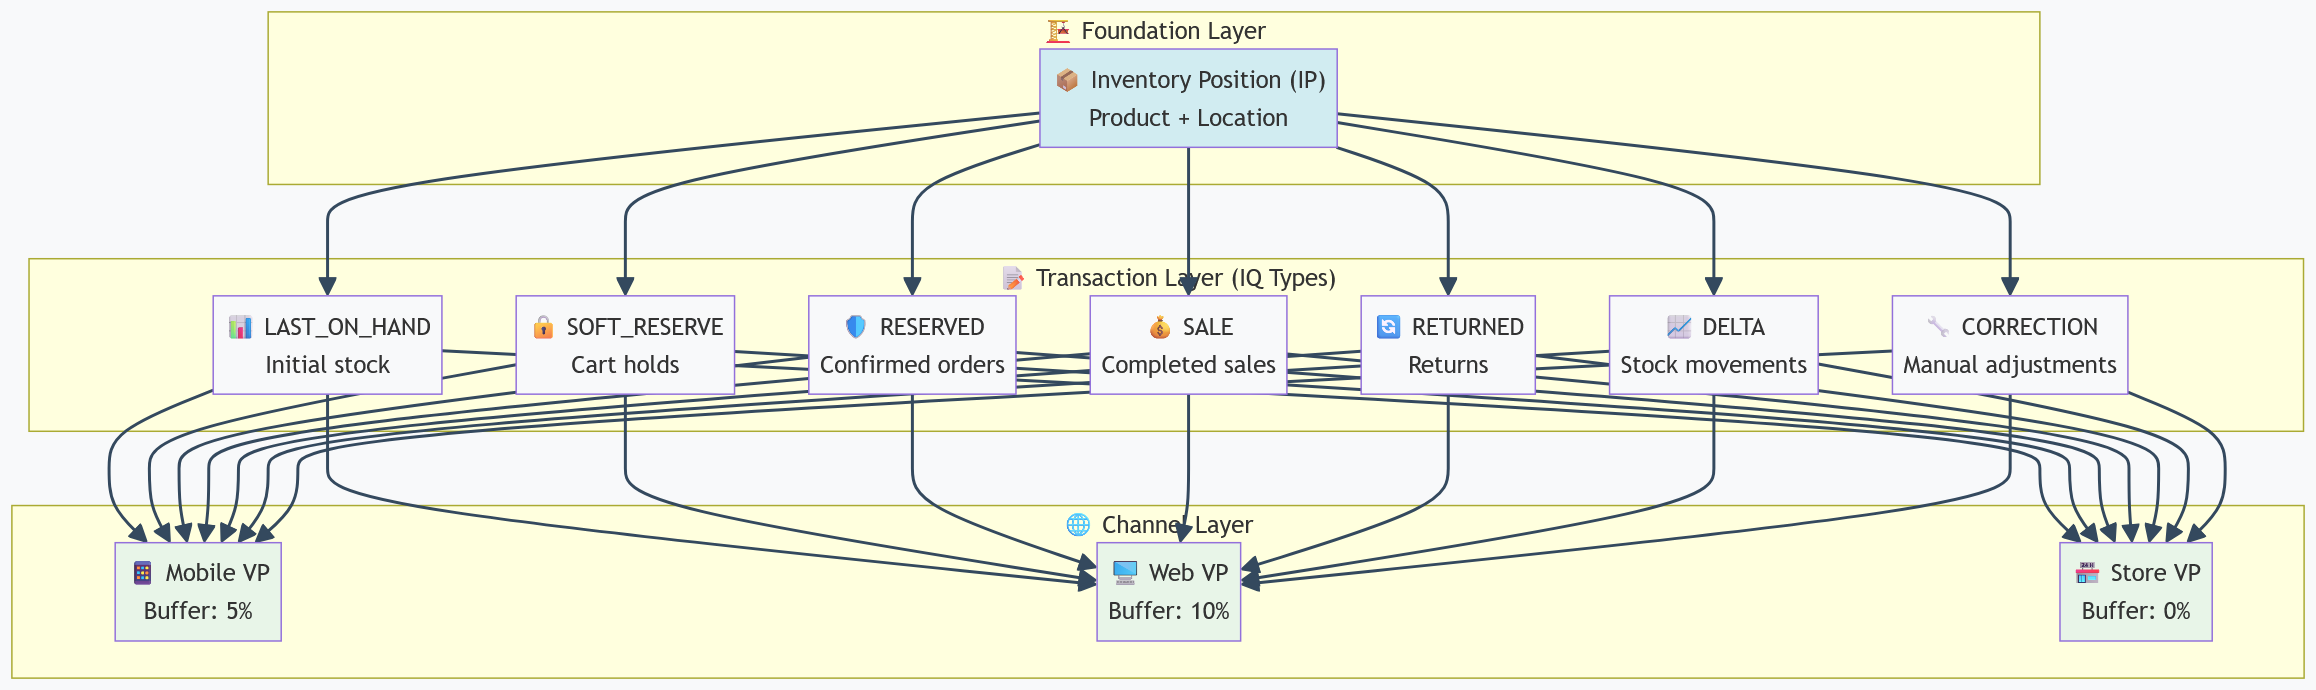Click the refresh arrows icon beside RETURNED
Image resolution: width=2316 pixels, height=690 pixels.
[1388, 327]
